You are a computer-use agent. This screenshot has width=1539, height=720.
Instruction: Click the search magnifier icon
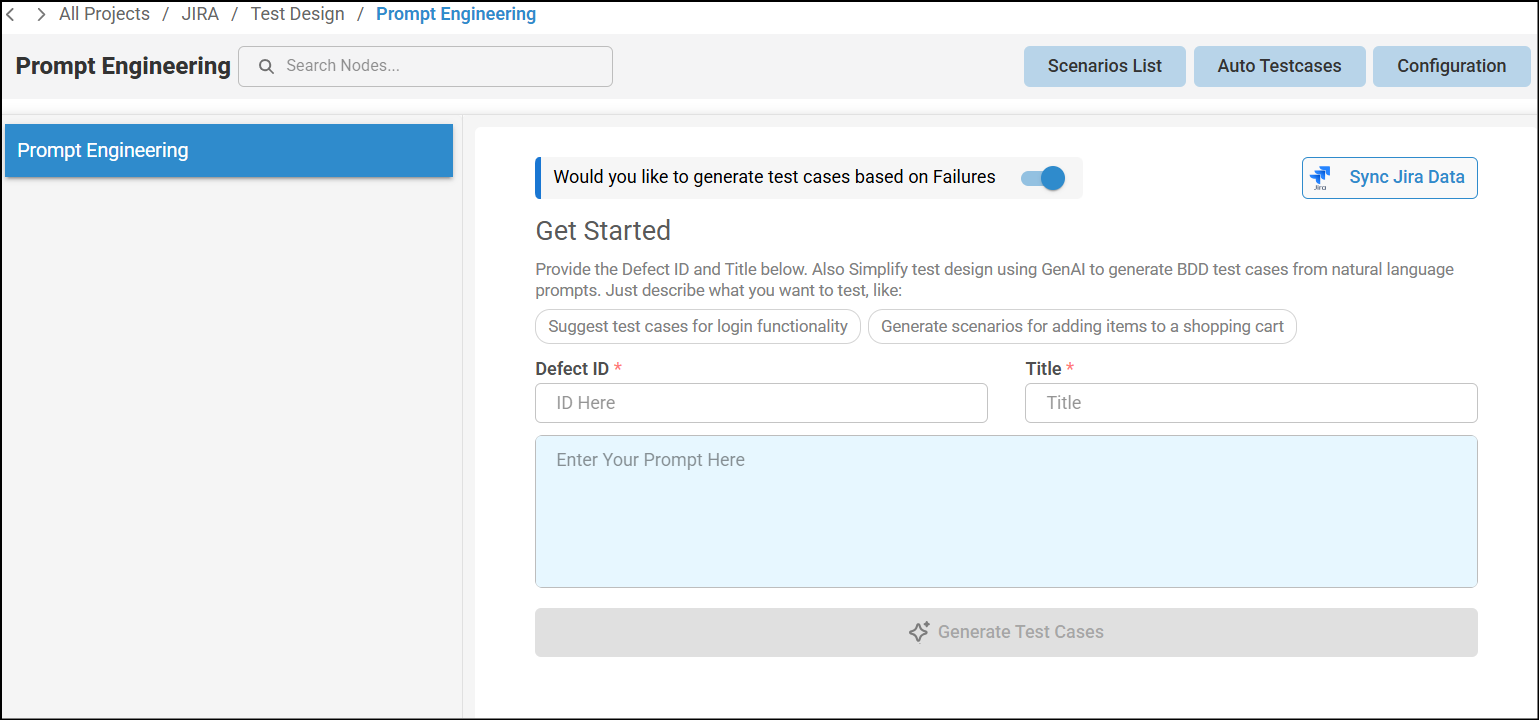266,66
